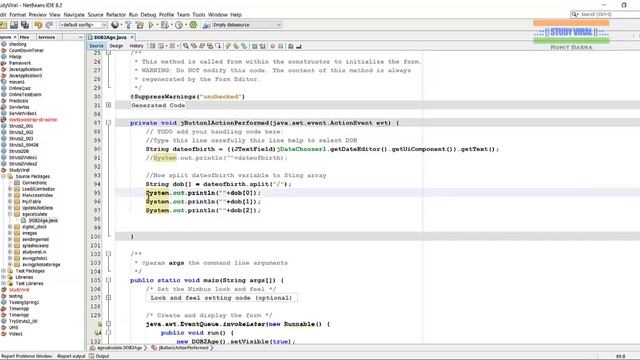Click the round green toolbar icon

coord(193,25)
